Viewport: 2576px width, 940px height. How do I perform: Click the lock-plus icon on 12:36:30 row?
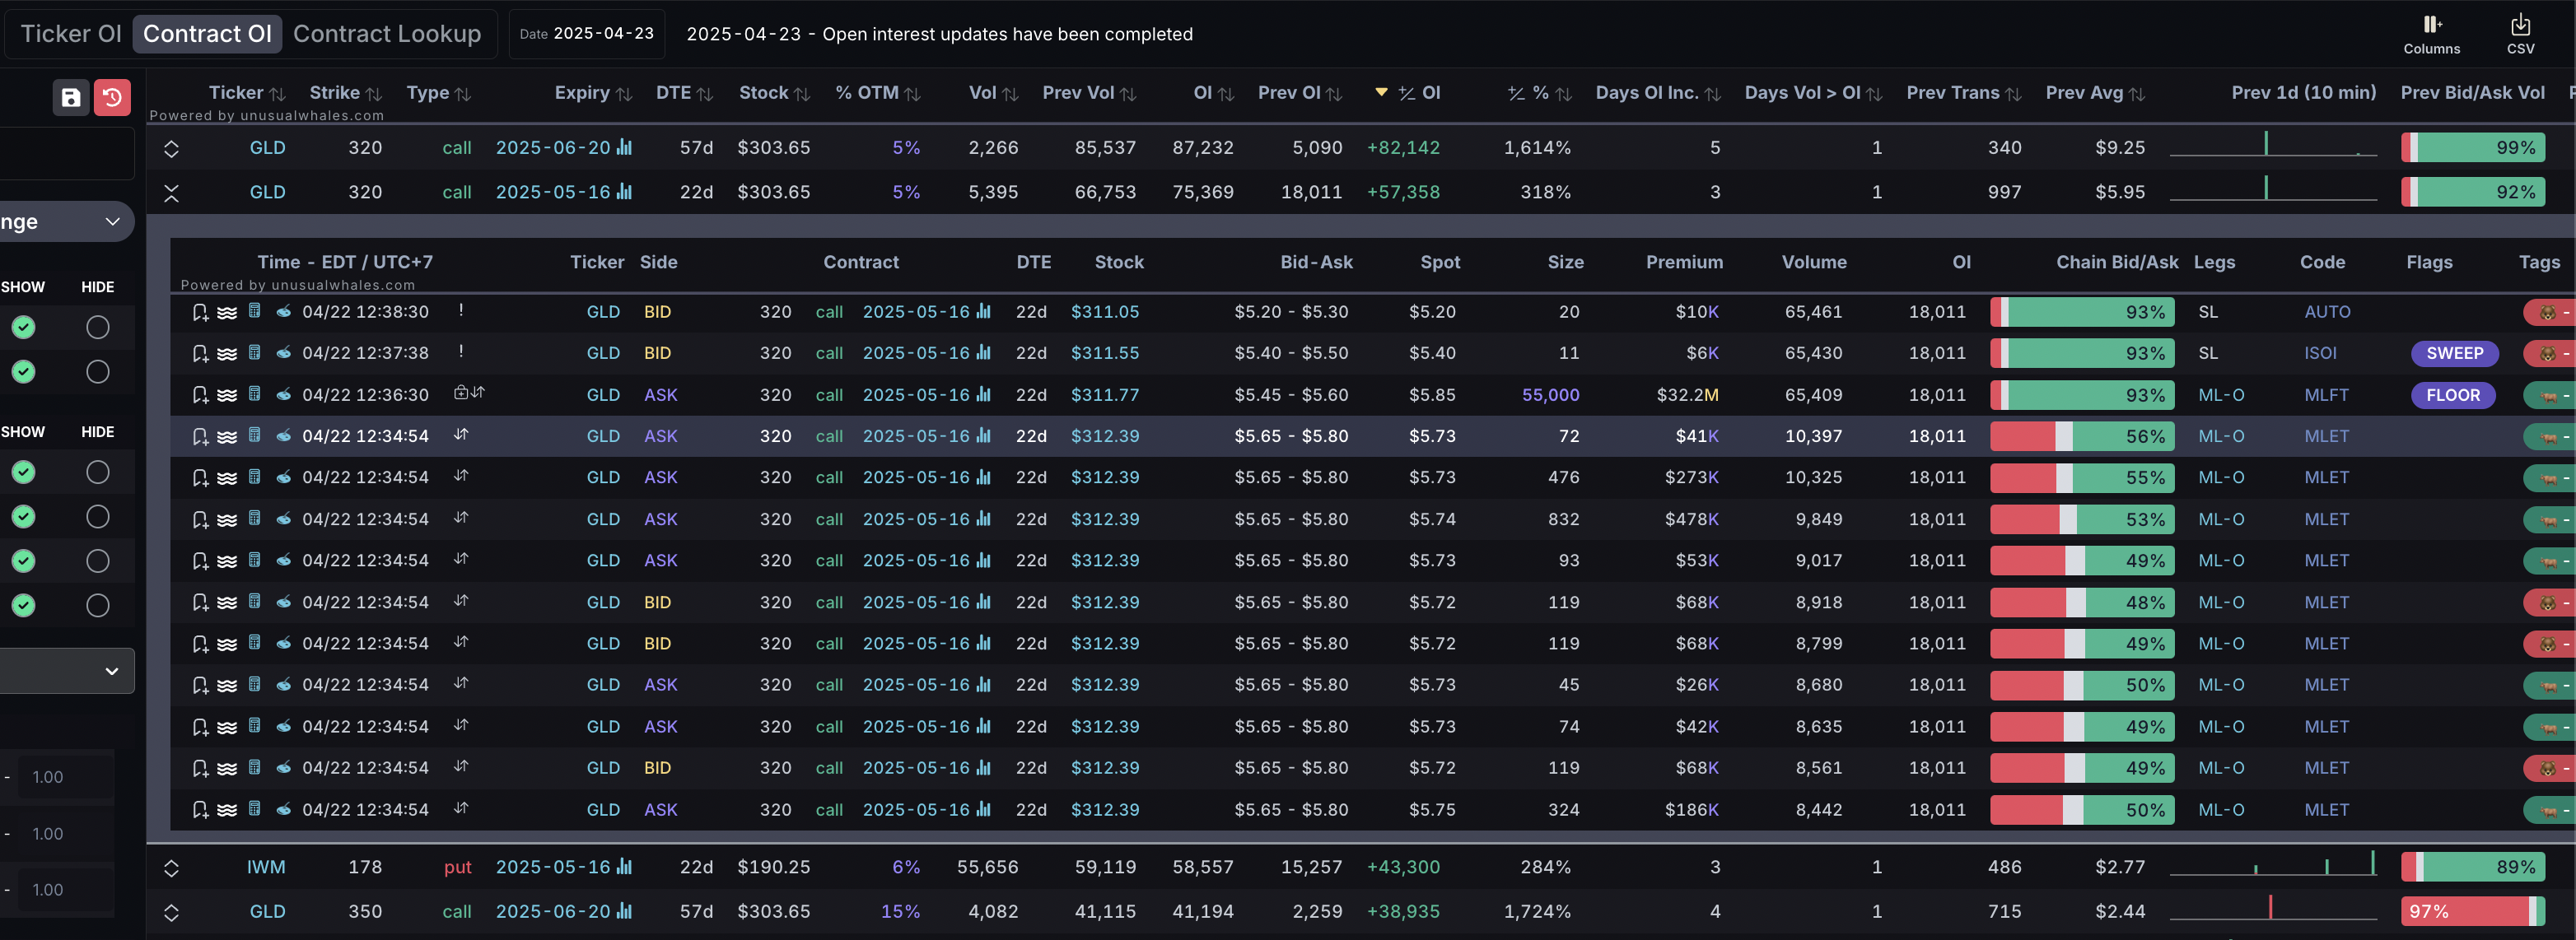tap(461, 392)
